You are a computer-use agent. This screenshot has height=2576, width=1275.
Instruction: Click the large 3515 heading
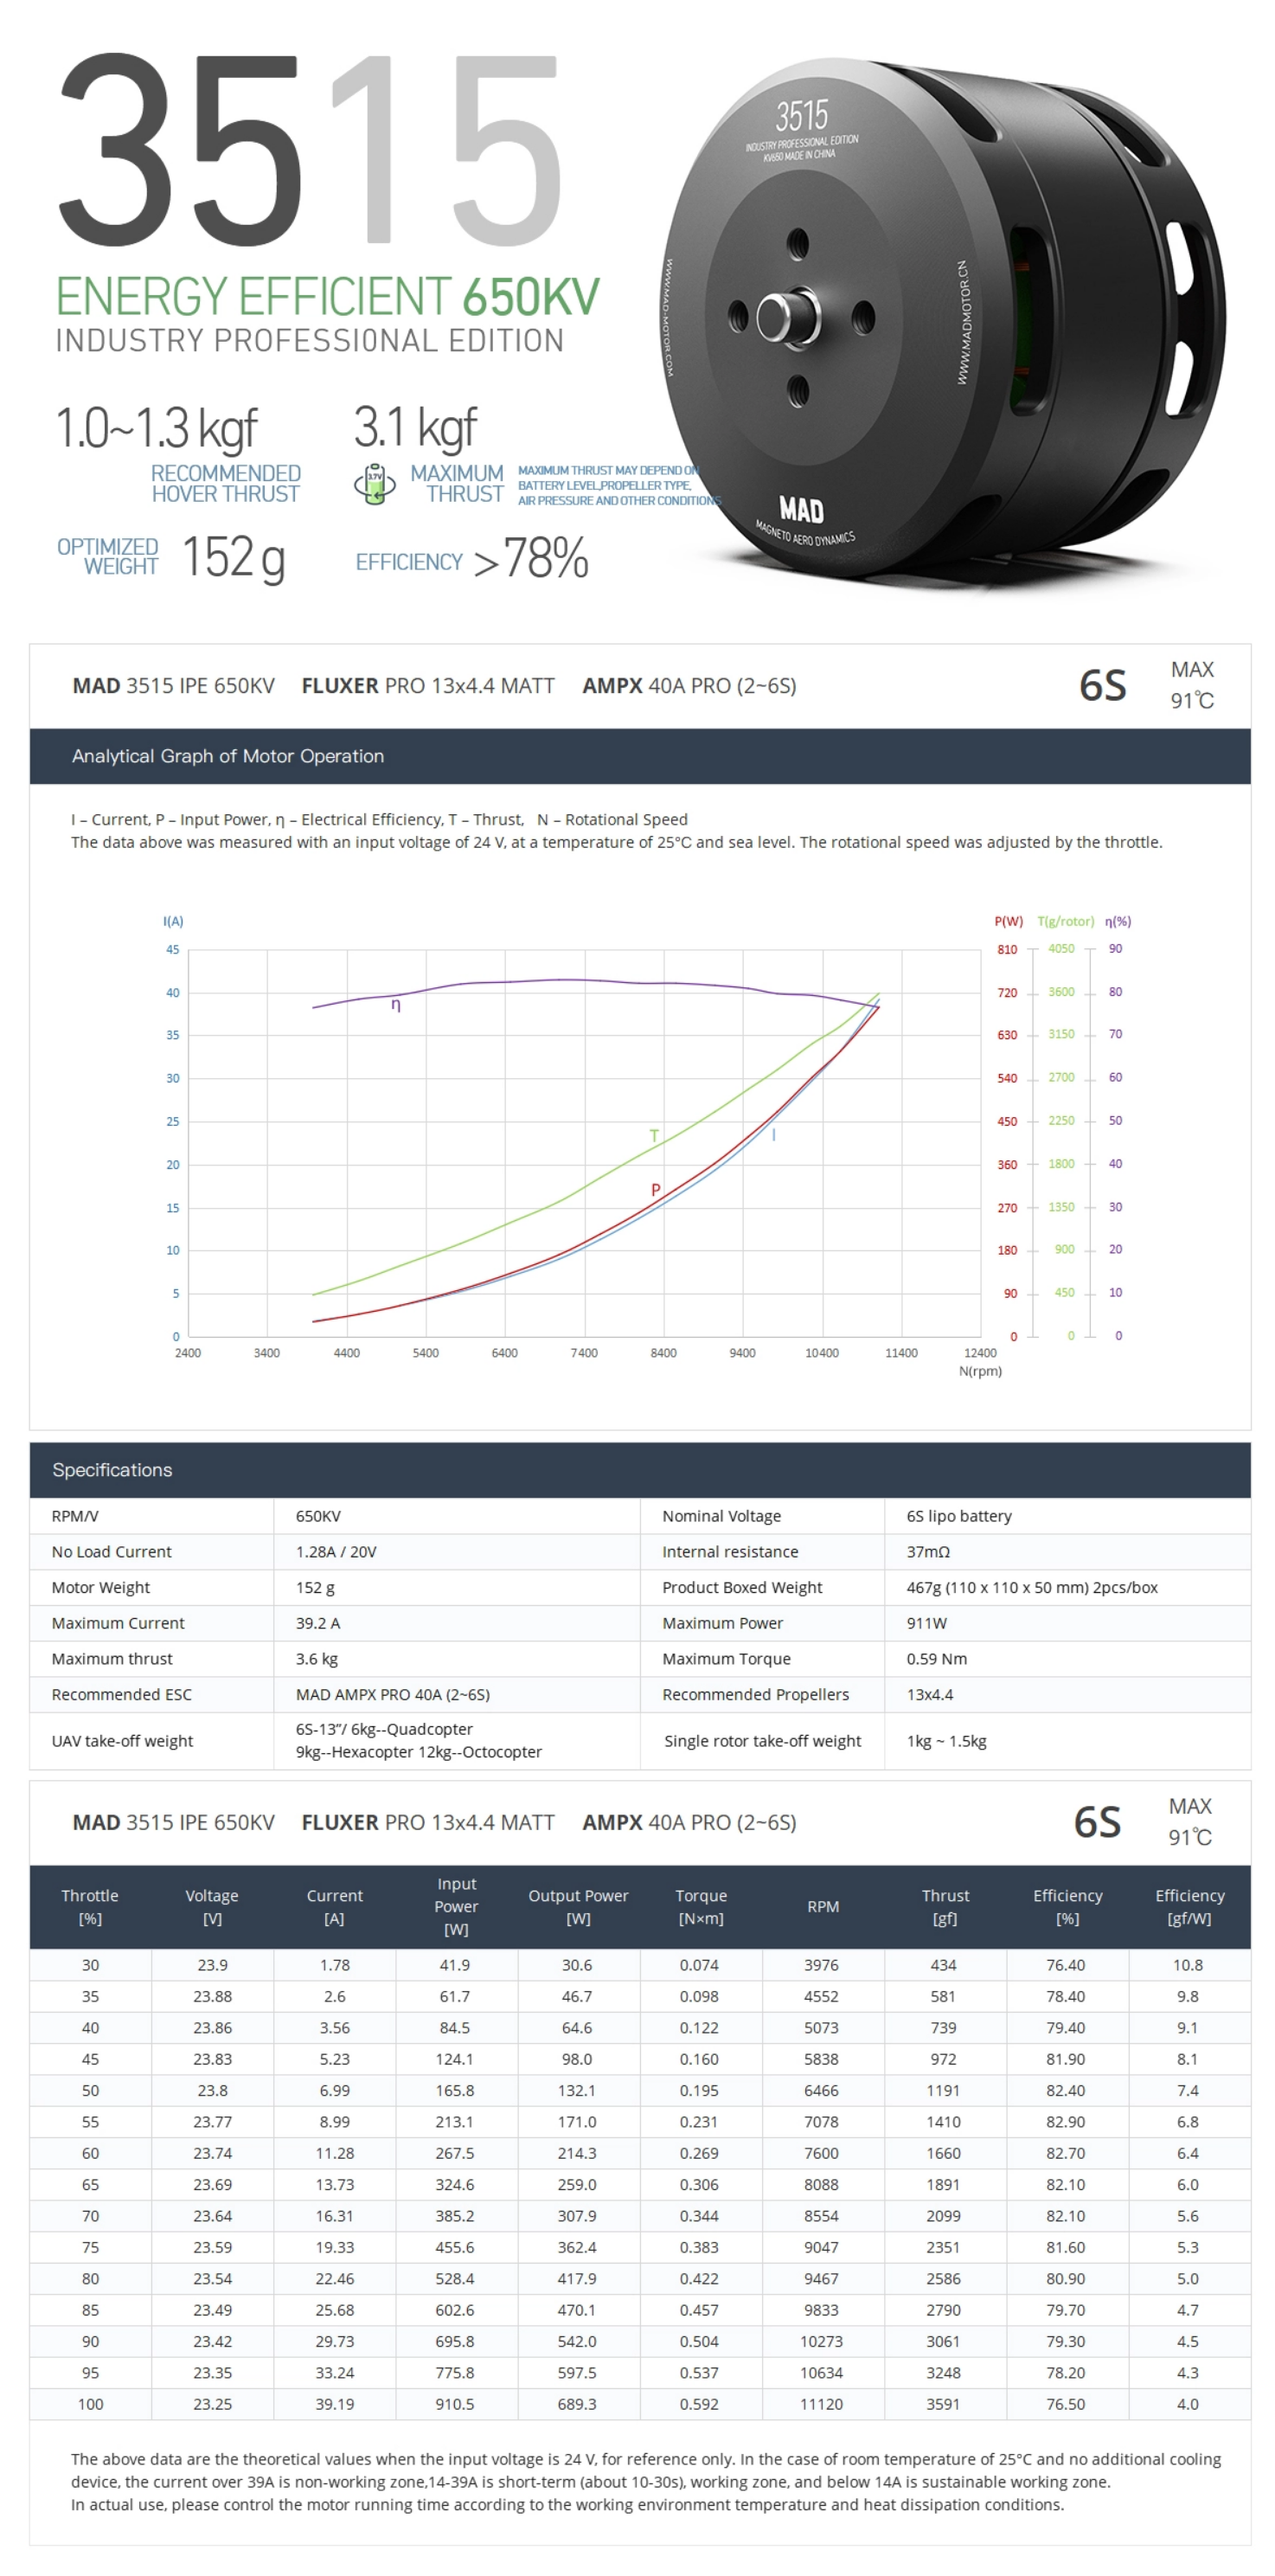click(309, 150)
